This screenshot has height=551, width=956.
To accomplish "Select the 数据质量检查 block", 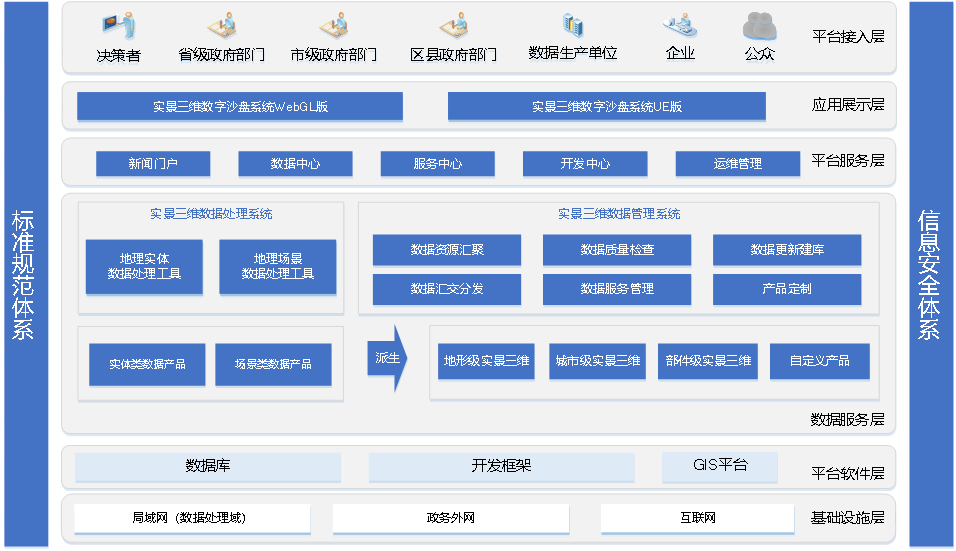I will click(x=617, y=249).
